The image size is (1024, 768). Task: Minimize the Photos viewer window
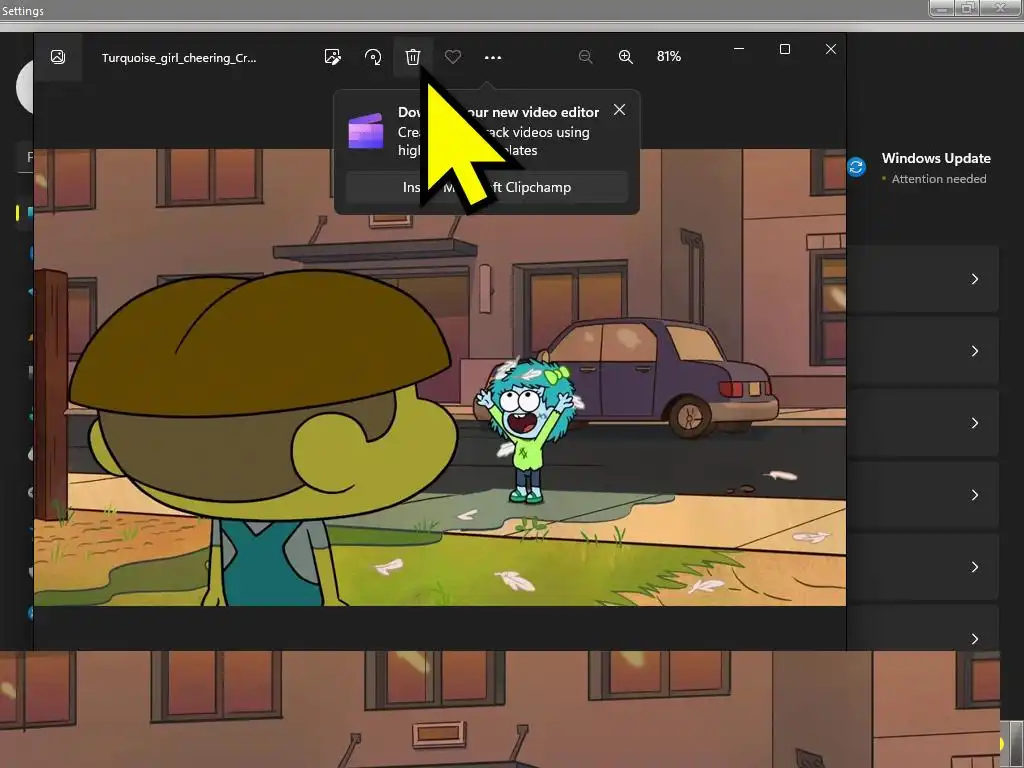[x=739, y=49]
